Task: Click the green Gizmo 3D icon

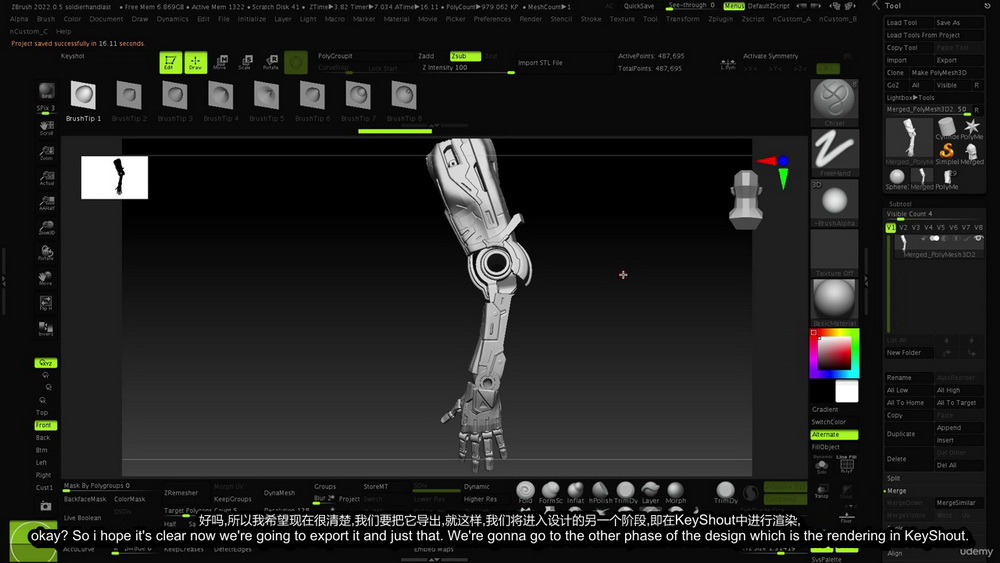Action: (296, 62)
